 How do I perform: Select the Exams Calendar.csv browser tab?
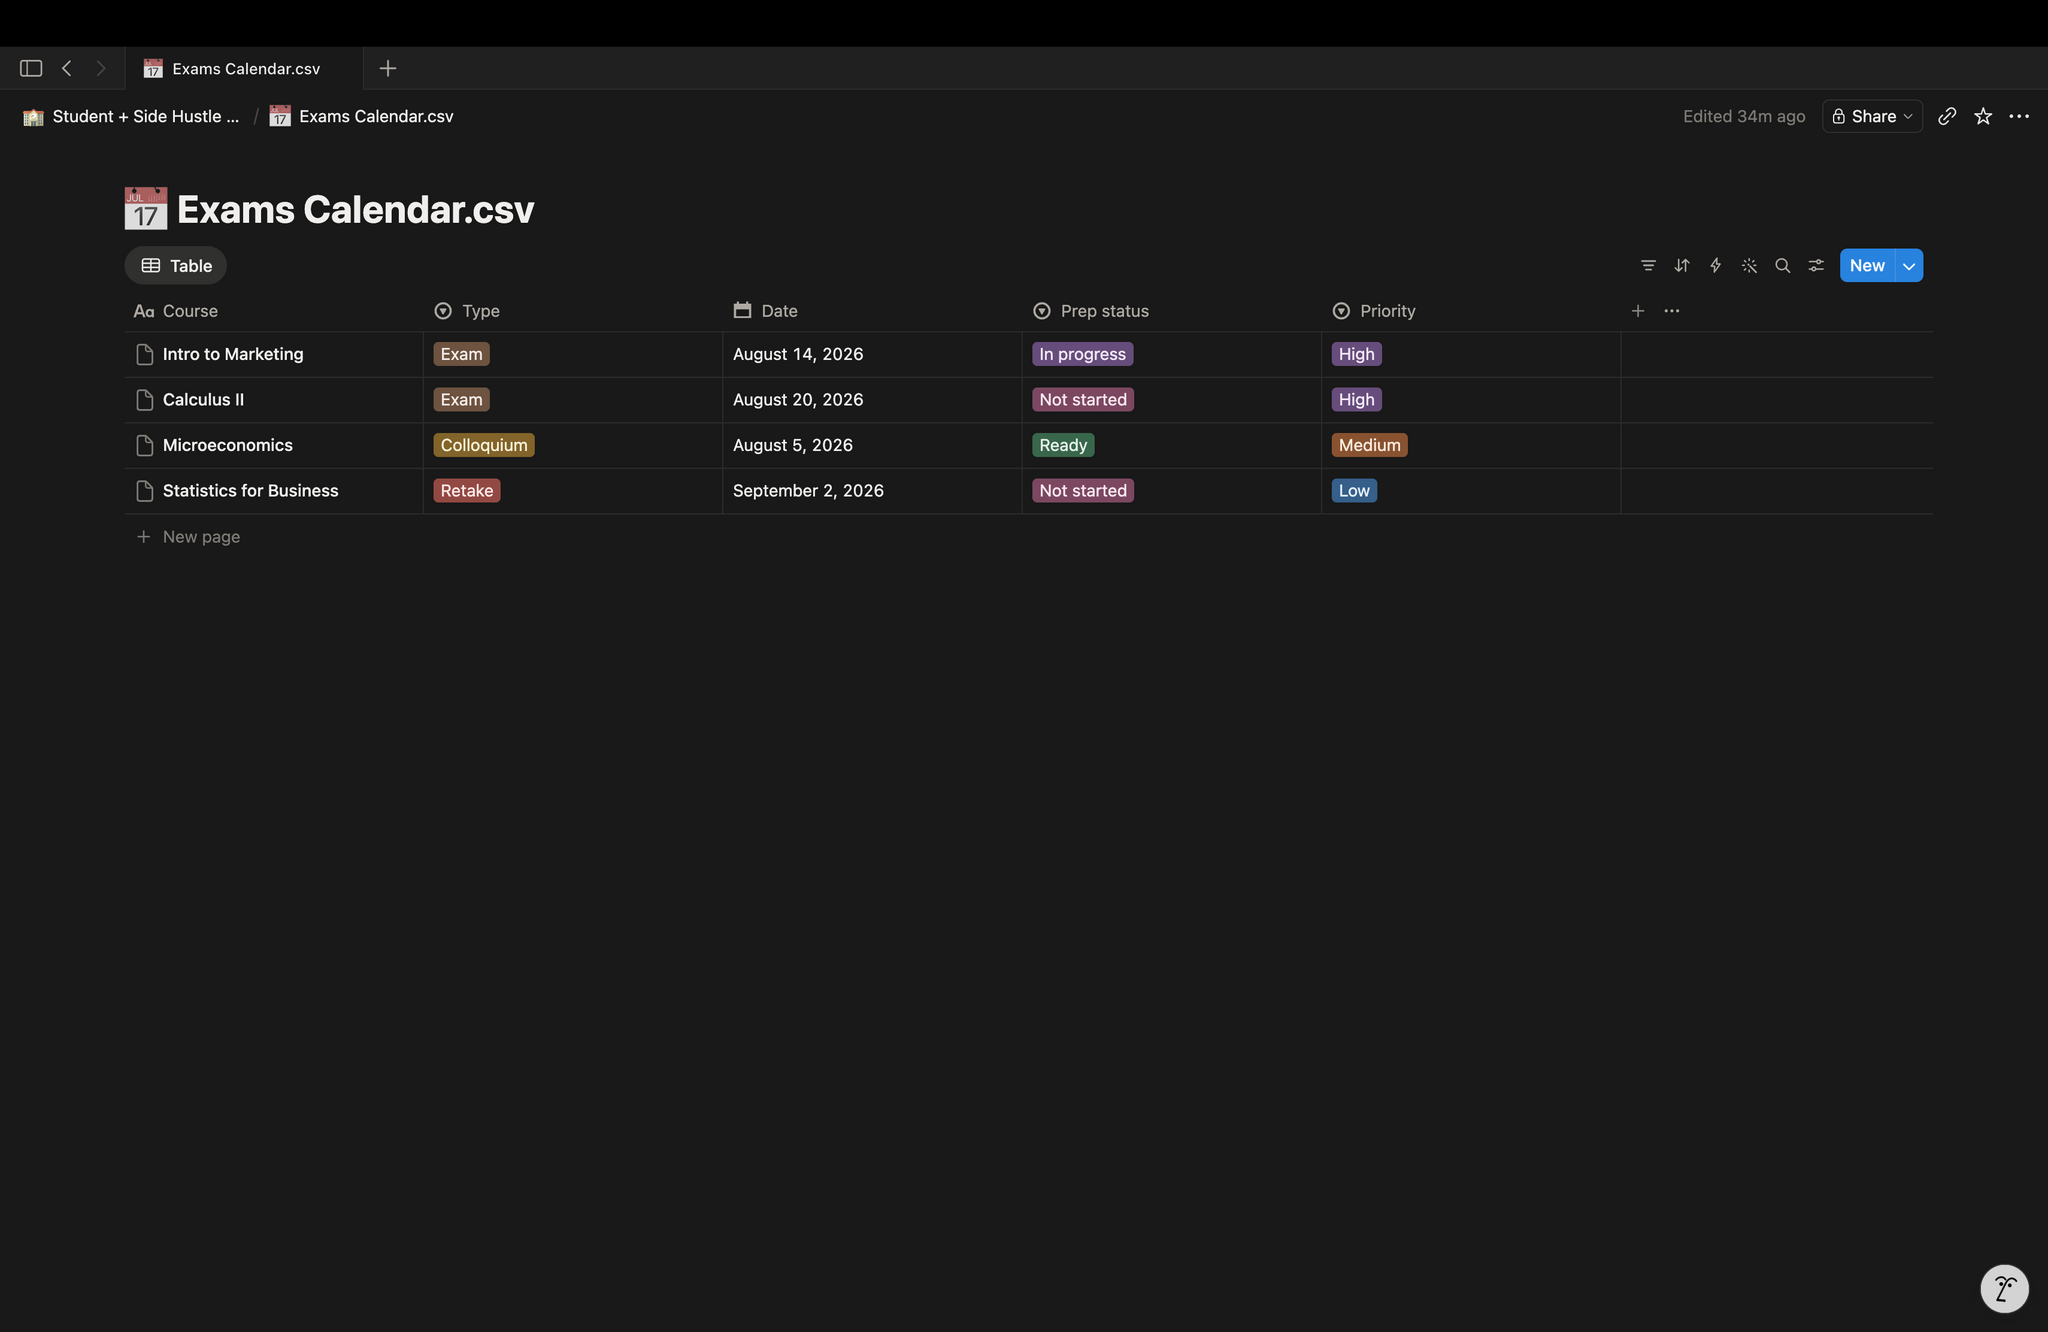tap(244, 68)
